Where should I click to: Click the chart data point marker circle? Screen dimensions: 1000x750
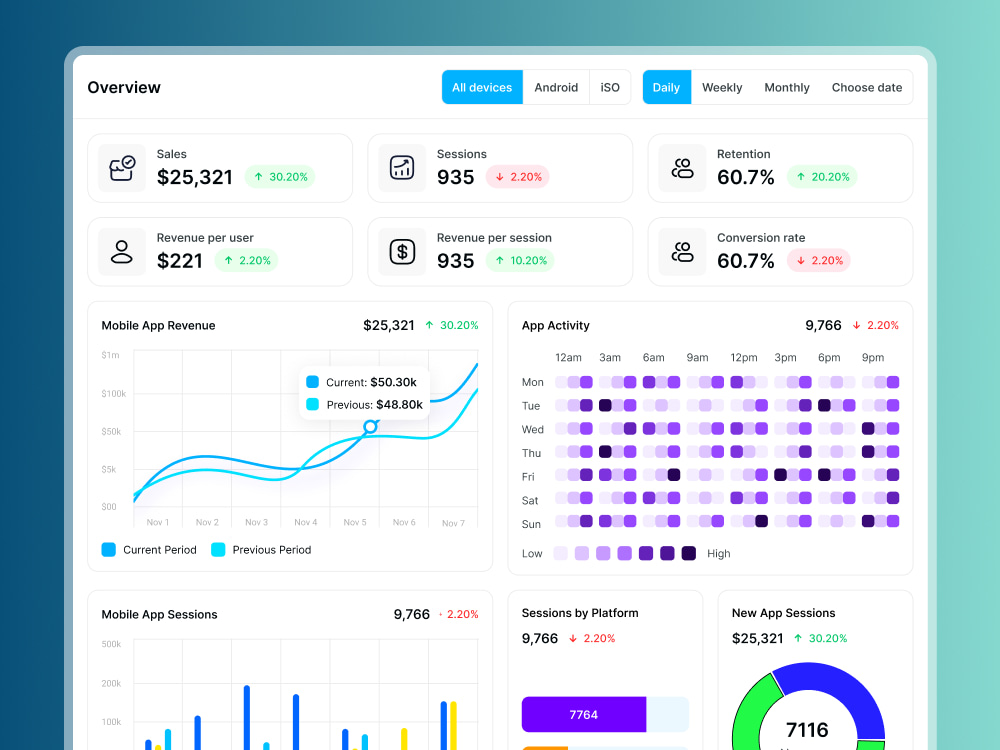coord(371,427)
